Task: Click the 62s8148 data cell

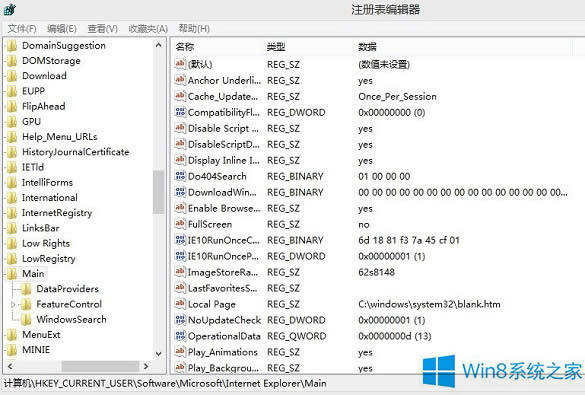Action: pyautogui.click(x=376, y=272)
